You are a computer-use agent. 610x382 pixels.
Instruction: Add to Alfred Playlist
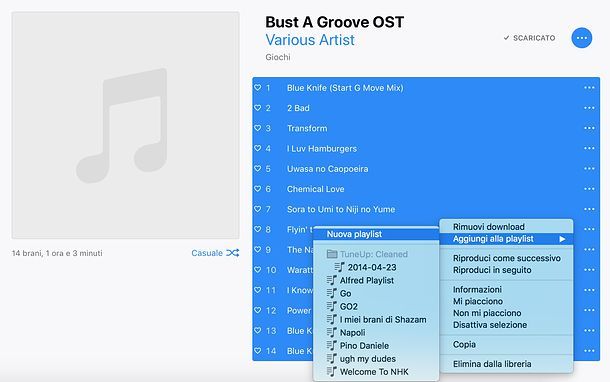(x=376, y=280)
